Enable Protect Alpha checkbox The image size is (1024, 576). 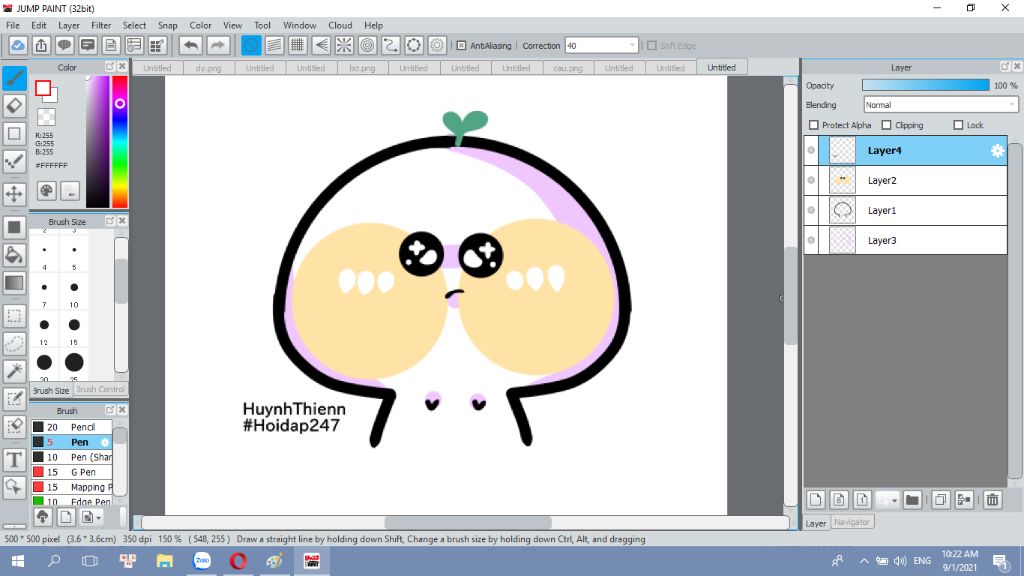814,125
